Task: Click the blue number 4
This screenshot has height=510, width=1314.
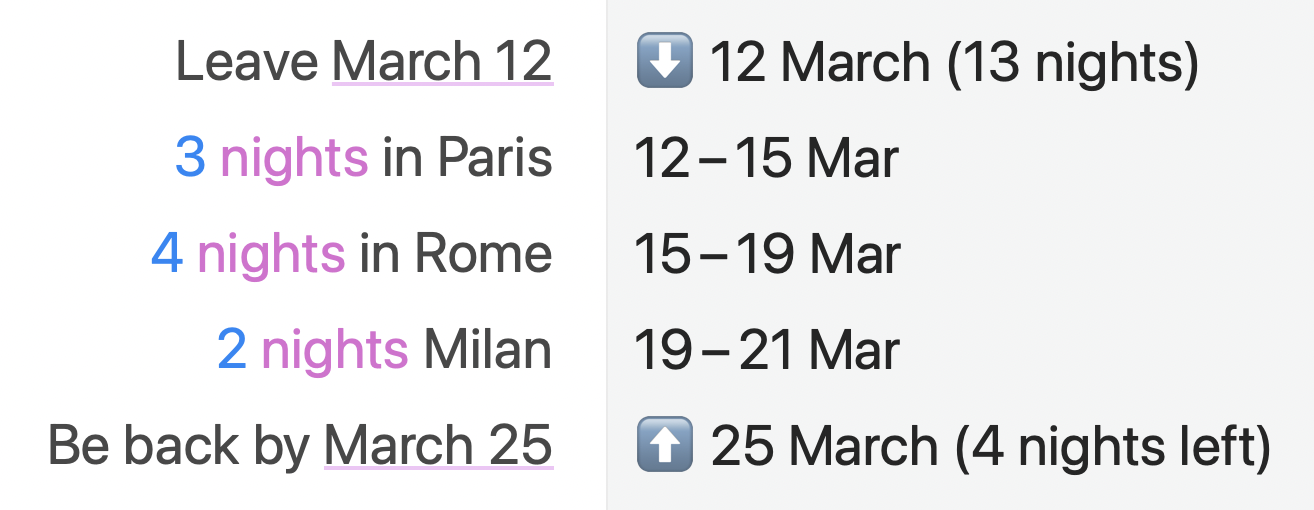Action: click(167, 254)
